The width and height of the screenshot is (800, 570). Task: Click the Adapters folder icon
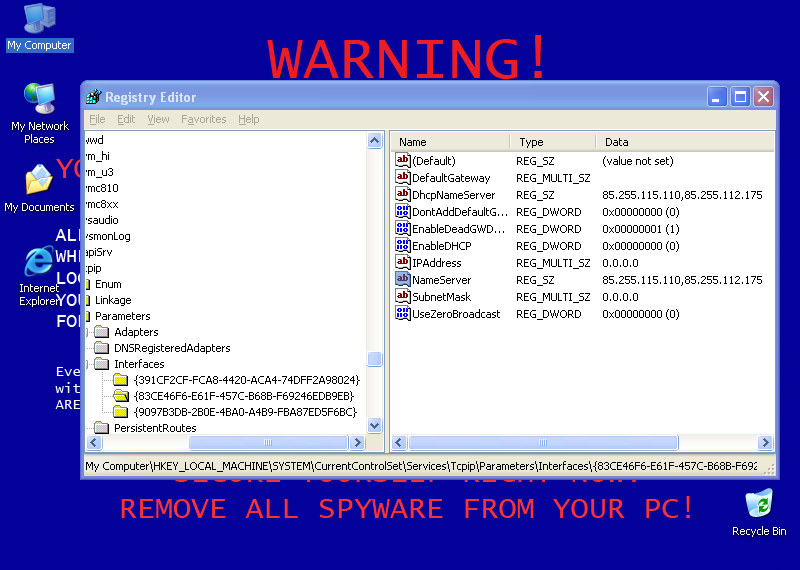coord(102,332)
